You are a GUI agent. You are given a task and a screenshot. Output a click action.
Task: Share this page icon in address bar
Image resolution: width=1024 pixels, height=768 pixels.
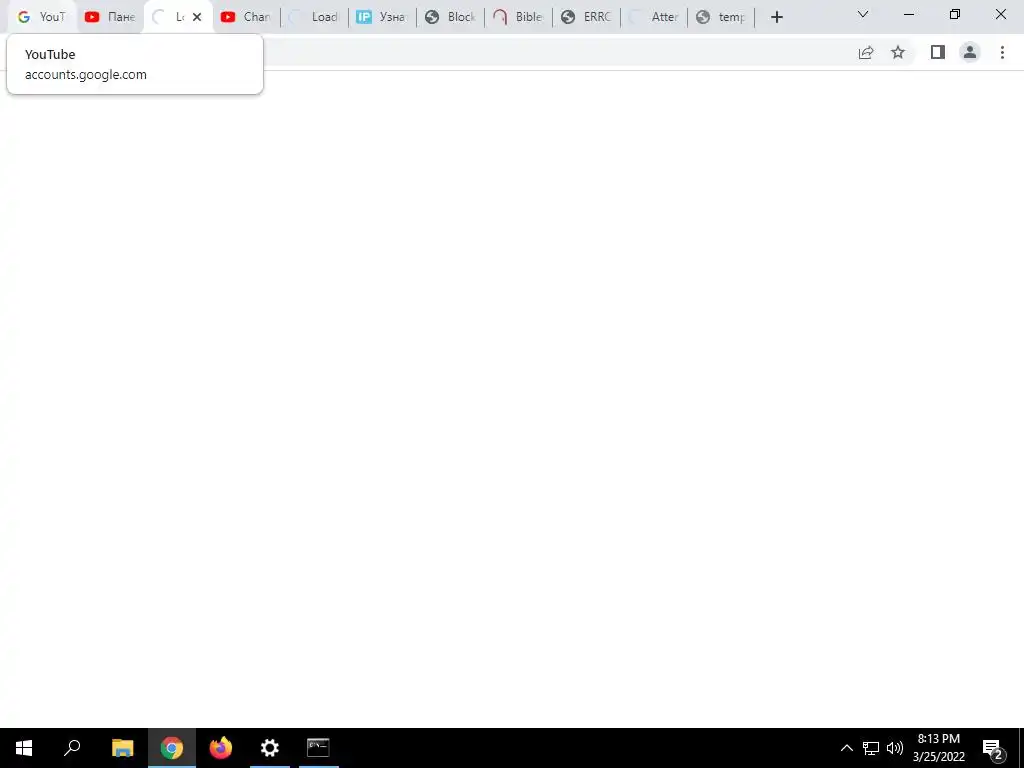(x=866, y=52)
